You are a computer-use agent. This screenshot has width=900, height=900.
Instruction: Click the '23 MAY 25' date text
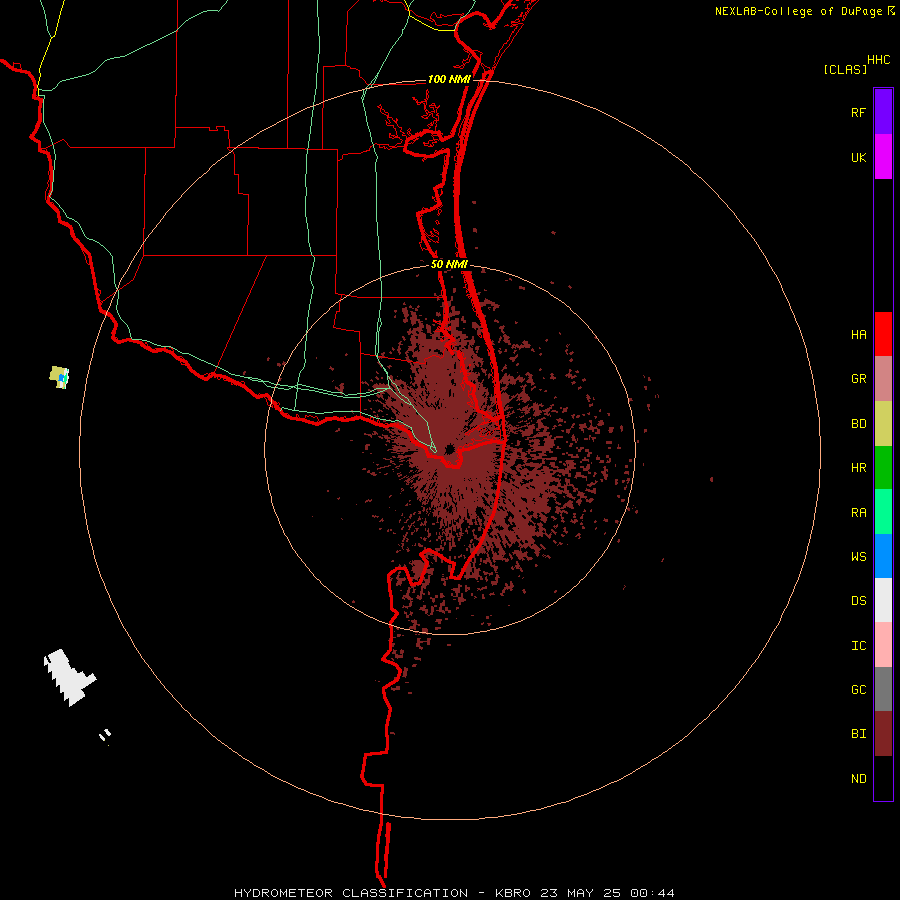580,893
